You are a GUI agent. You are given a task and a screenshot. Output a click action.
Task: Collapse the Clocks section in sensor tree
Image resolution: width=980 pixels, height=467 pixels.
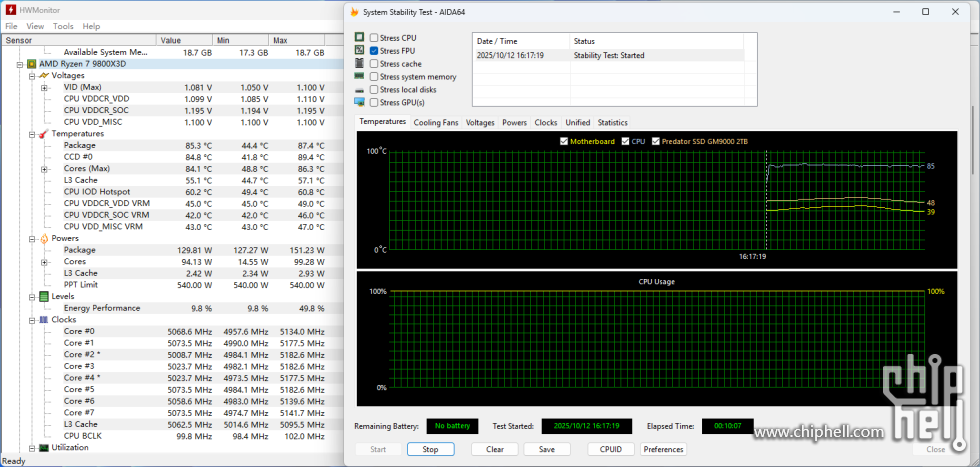point(31,320)
